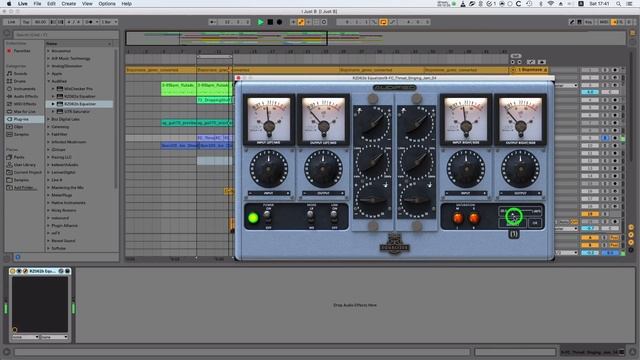The width and height of the screenshot is (640, 360).
Task: Open the Edit menu
Action: point(51,4)
